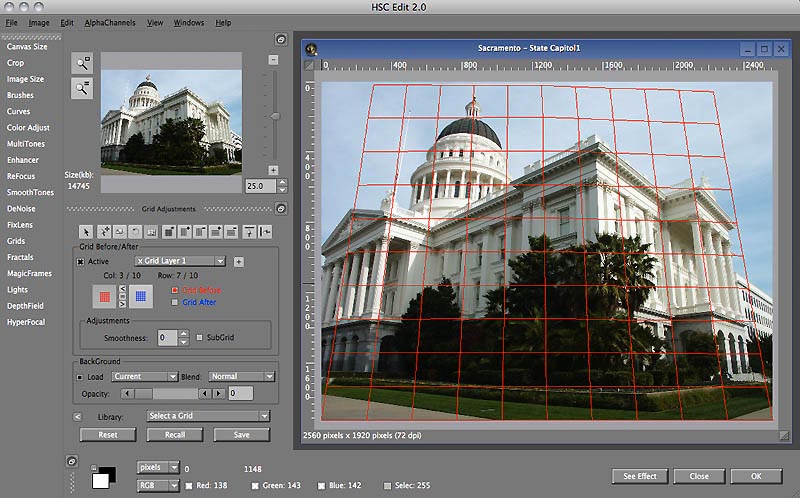Click the Save button

241,435
